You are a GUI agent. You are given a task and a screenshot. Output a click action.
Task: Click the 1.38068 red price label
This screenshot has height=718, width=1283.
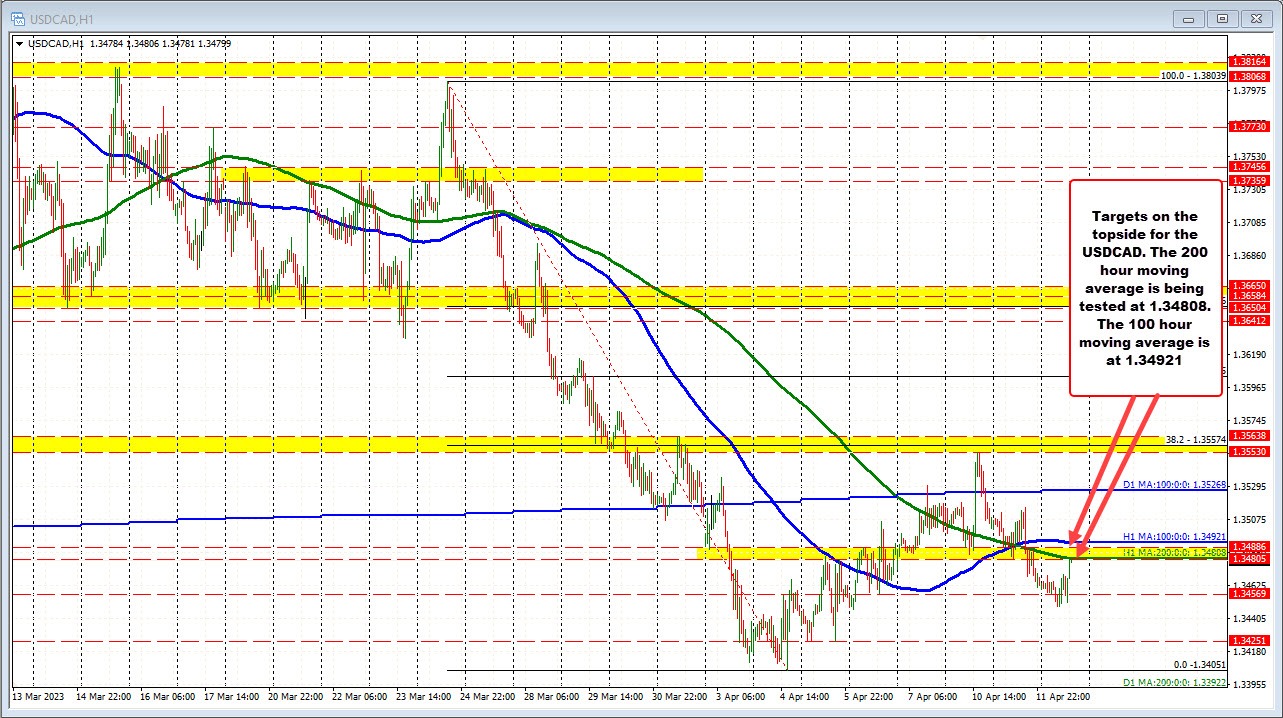coord(1250,76)
